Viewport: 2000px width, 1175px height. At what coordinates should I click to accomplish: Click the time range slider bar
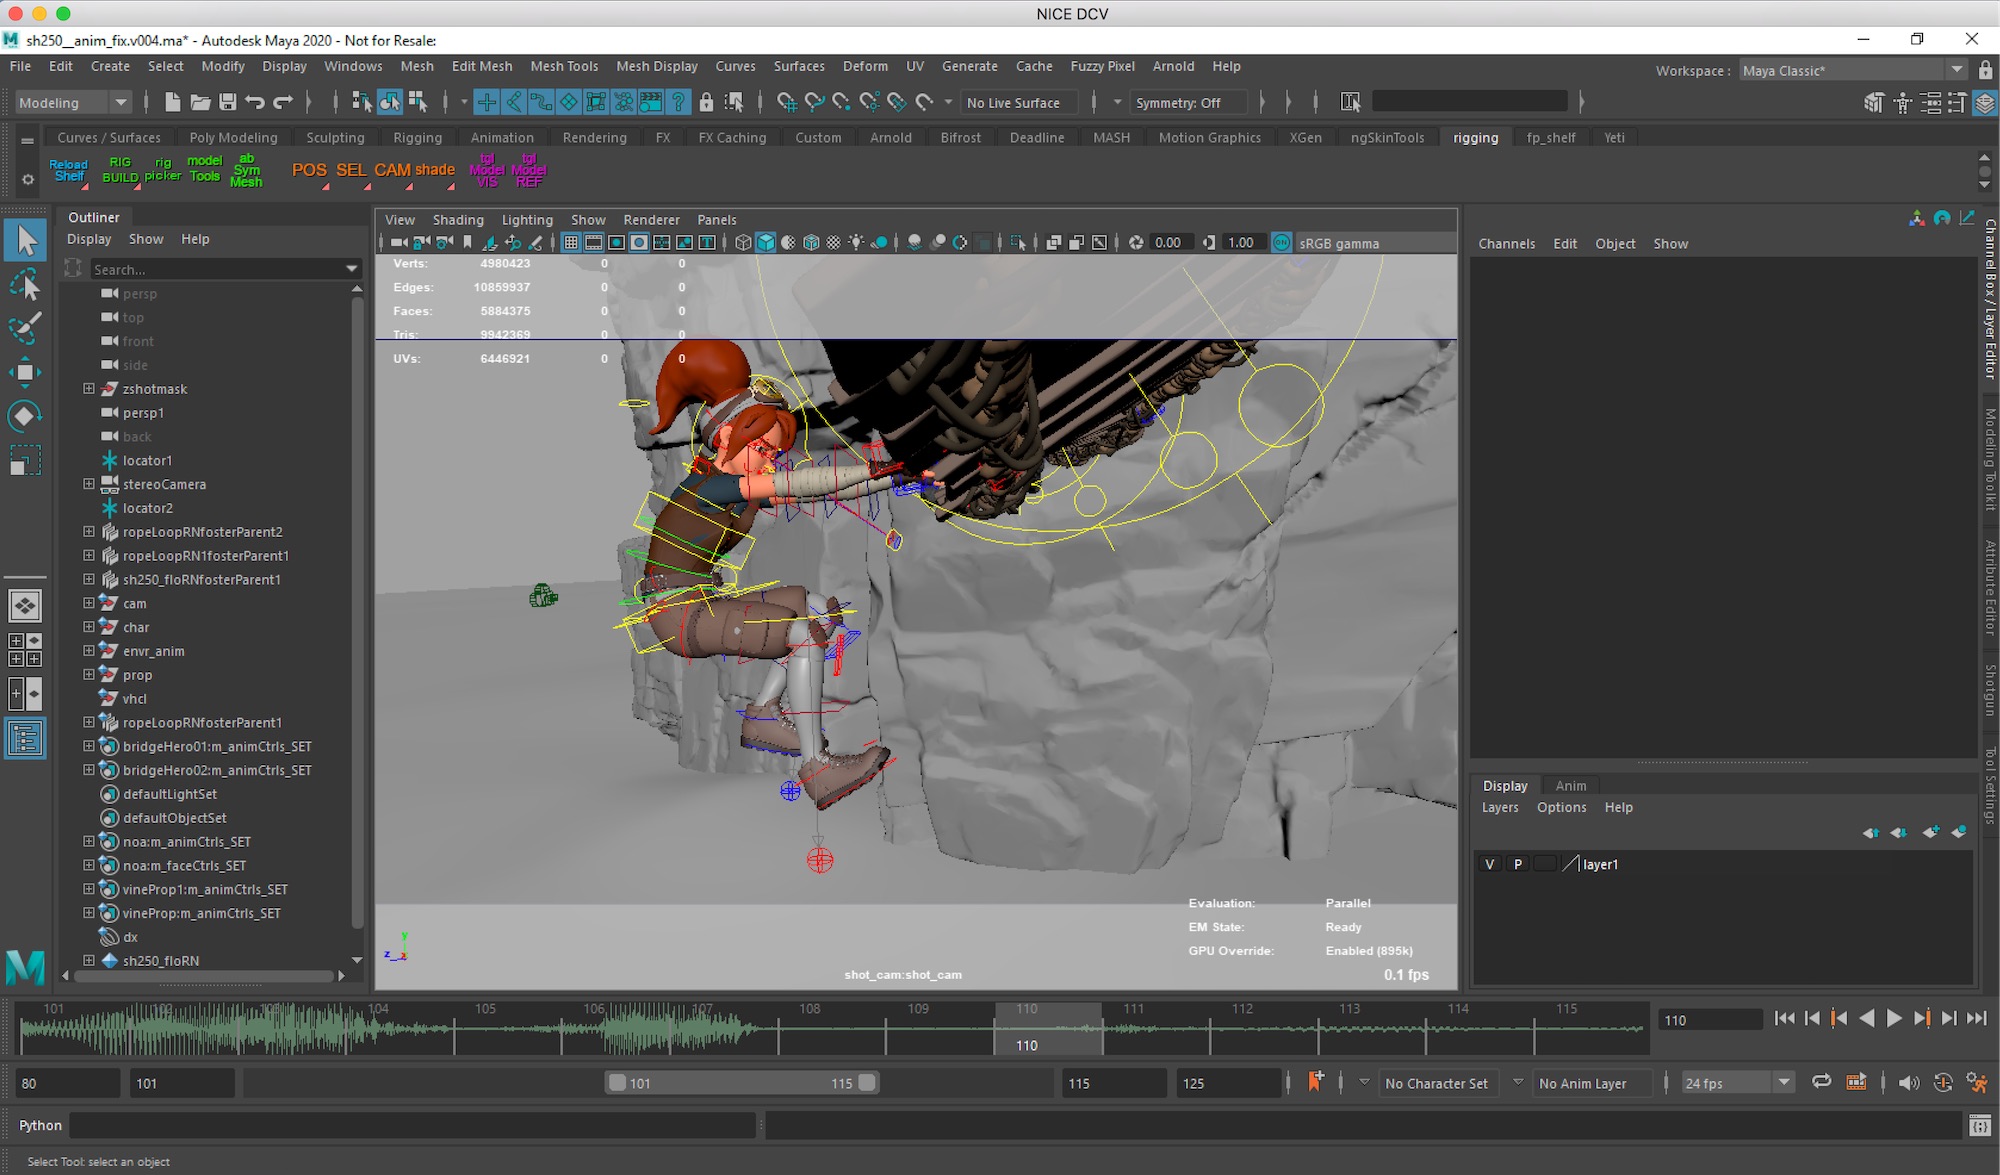coord(740,1083)
